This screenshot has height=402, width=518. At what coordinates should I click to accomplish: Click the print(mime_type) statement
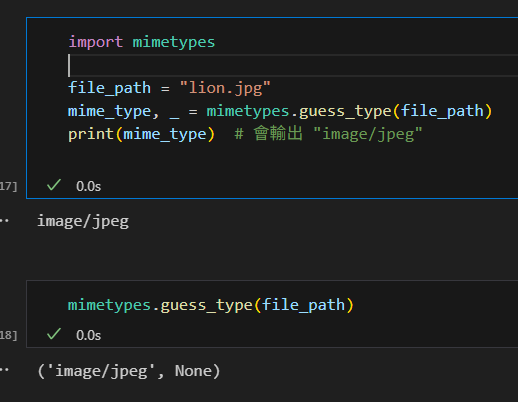pos(141,134)
